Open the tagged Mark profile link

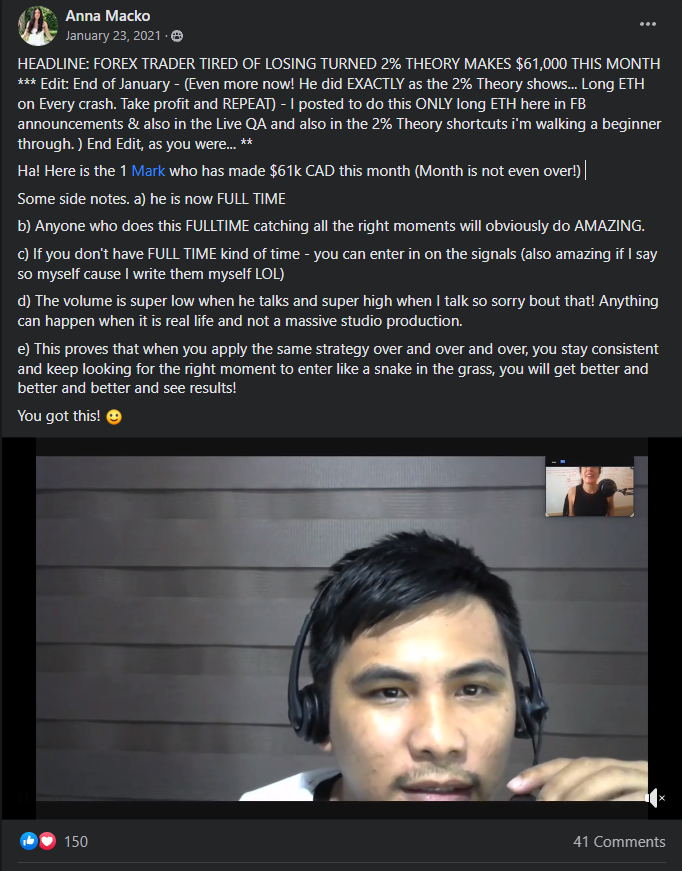click(148, 171)
